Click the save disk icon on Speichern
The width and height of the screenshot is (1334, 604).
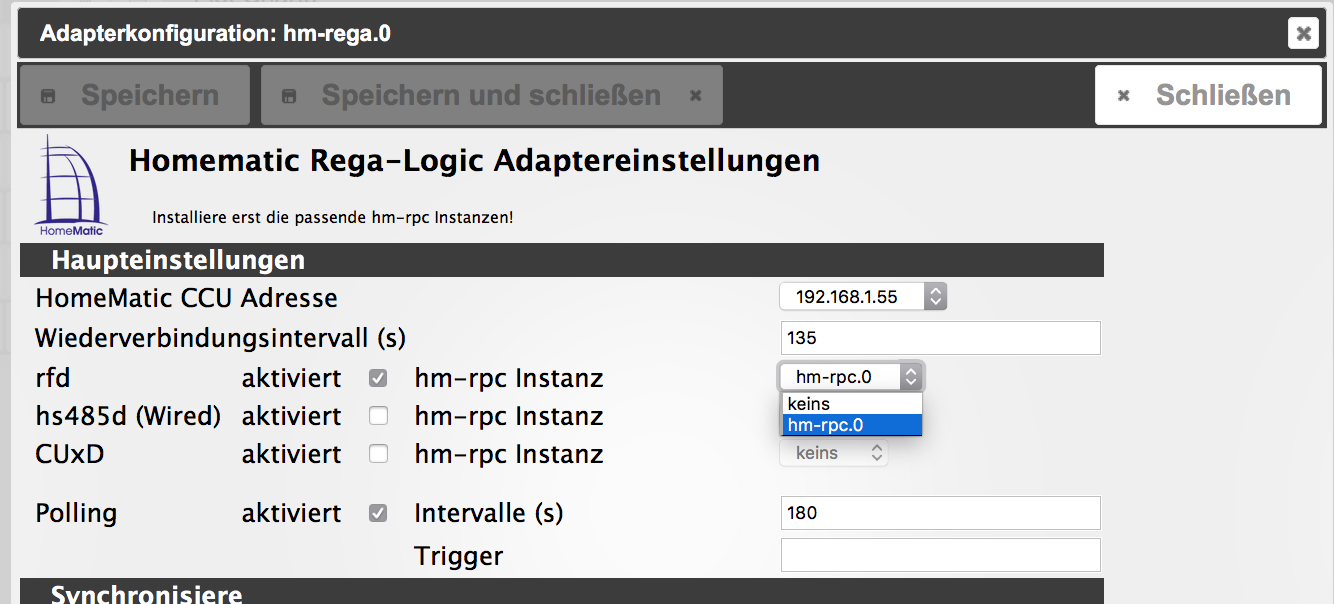click(48, 96)
